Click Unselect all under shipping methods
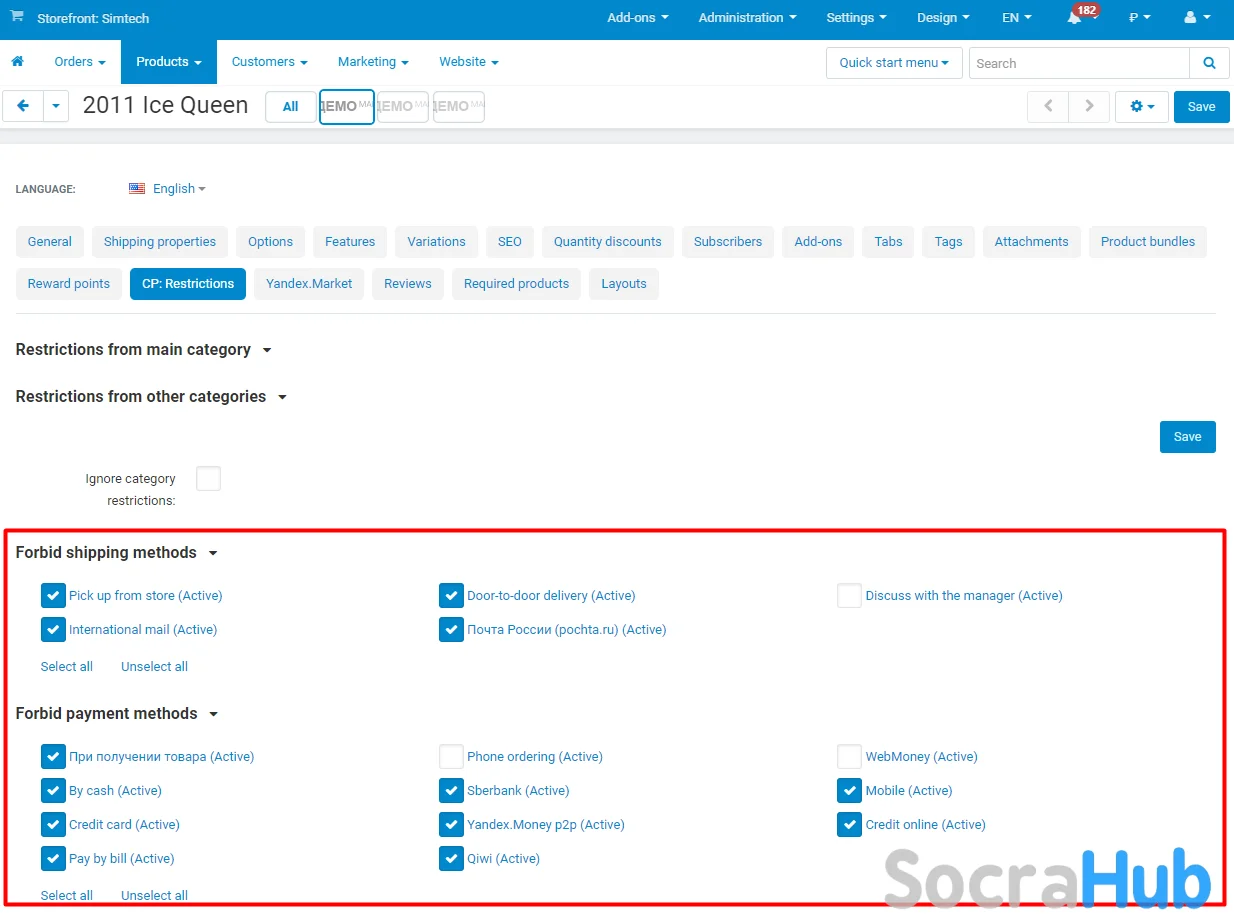Screen dimensions: 1234x914 [x=154, y=667]
